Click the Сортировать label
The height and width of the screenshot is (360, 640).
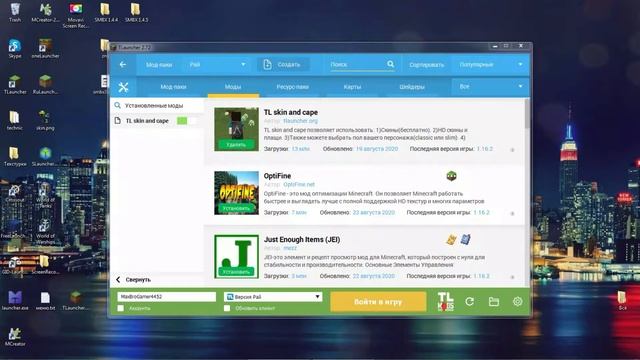point(427,64)
